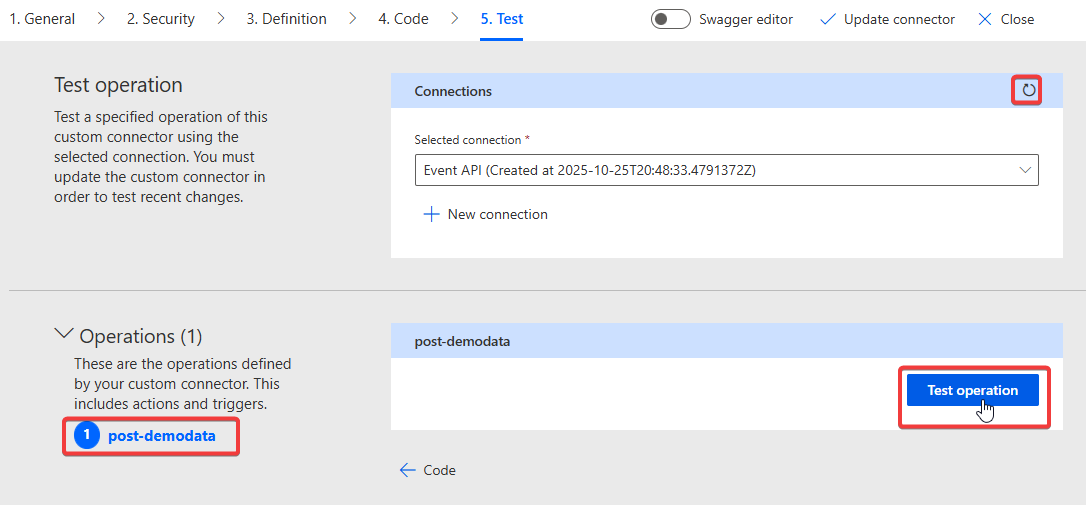Click the plus icon for New connection
Screen dimensions: 1086x505
(x=432, y=214)
